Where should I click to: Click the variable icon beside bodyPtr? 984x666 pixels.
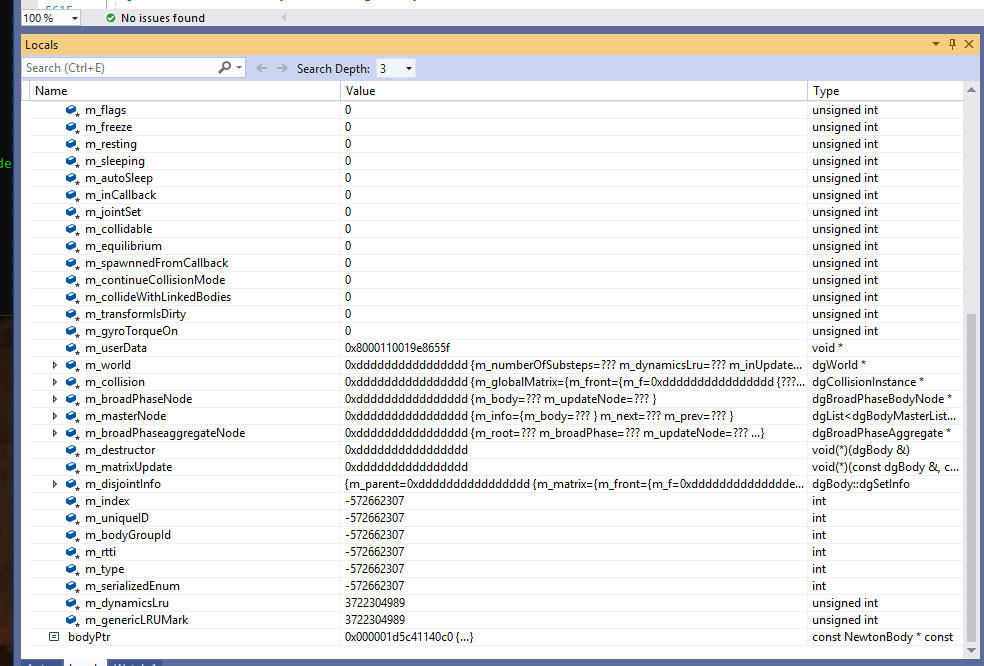point(54,637)
